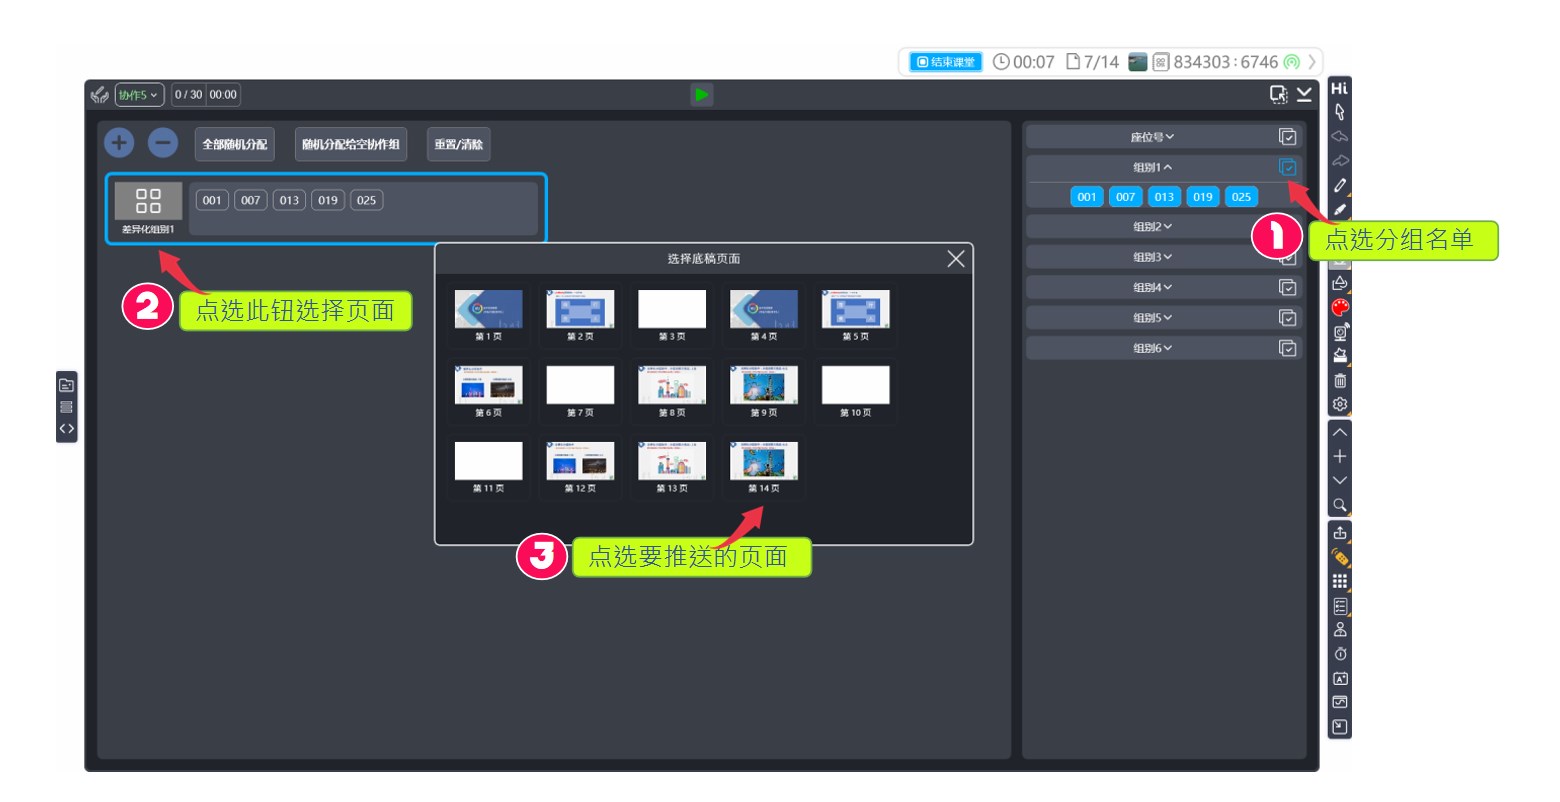
Task: Expand the 座位号 list
Action: (1152, 137)
